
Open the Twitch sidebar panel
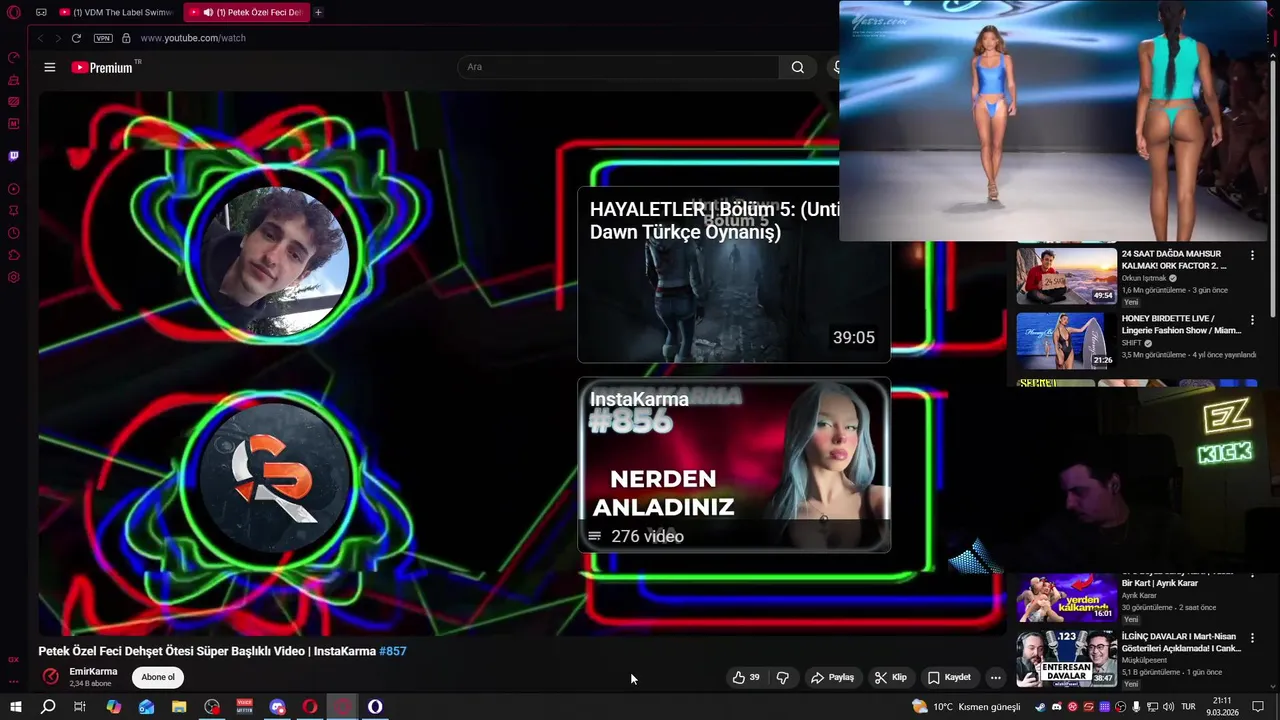pos(14,156)
